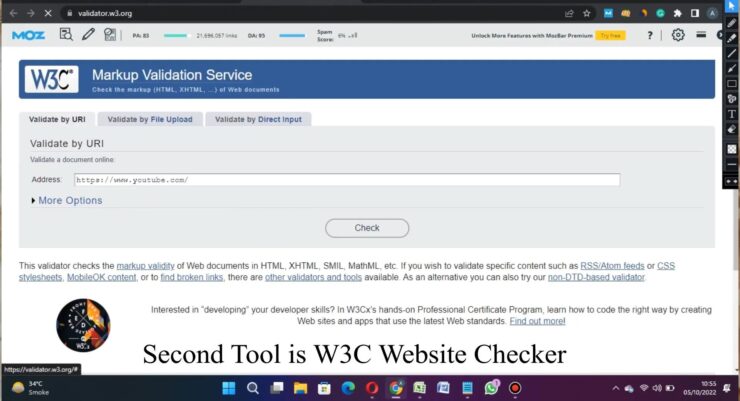Screen dimensions: 740x401
Task: Select the eraser annotation tool
Action: pyautogui.click(x=732, y=129)
